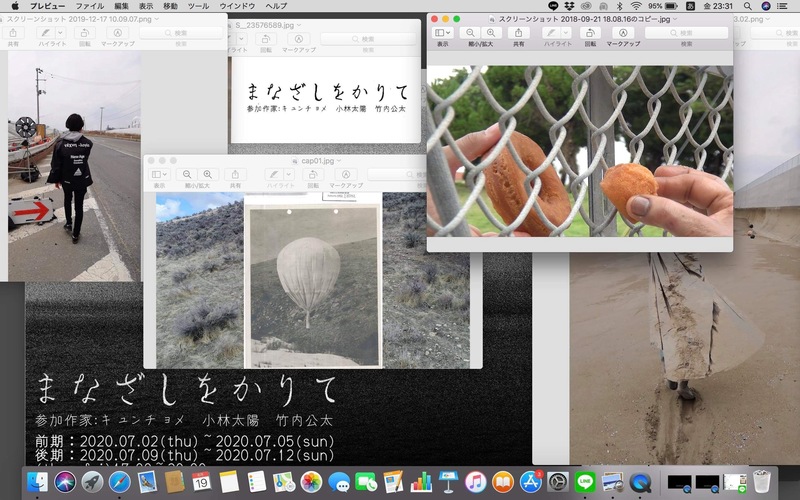Viewport: 800px width, 500px height.
Task: Share the cap01.jpg image
Action: point(235,174)
